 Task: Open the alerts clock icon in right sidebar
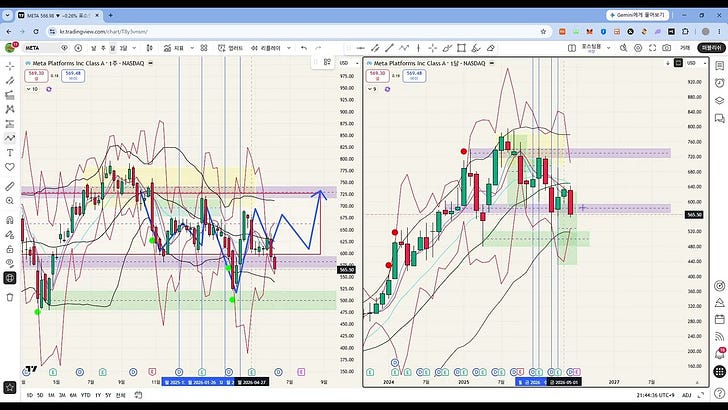[720, 83]
